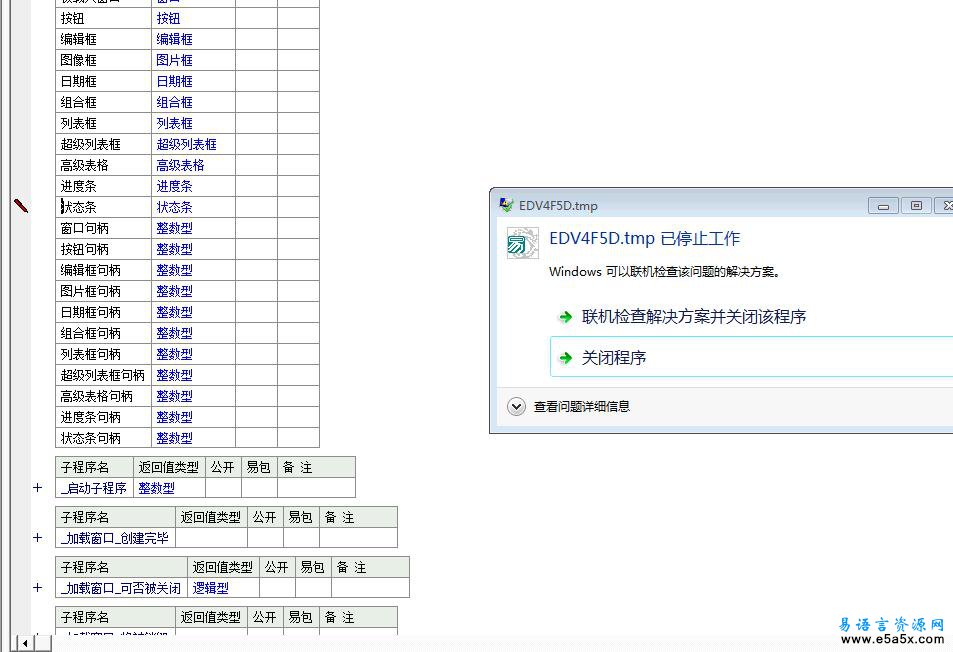Select the 按钮 variable name cell
This screenshot has width=953, height=652.
pos(103,18)
